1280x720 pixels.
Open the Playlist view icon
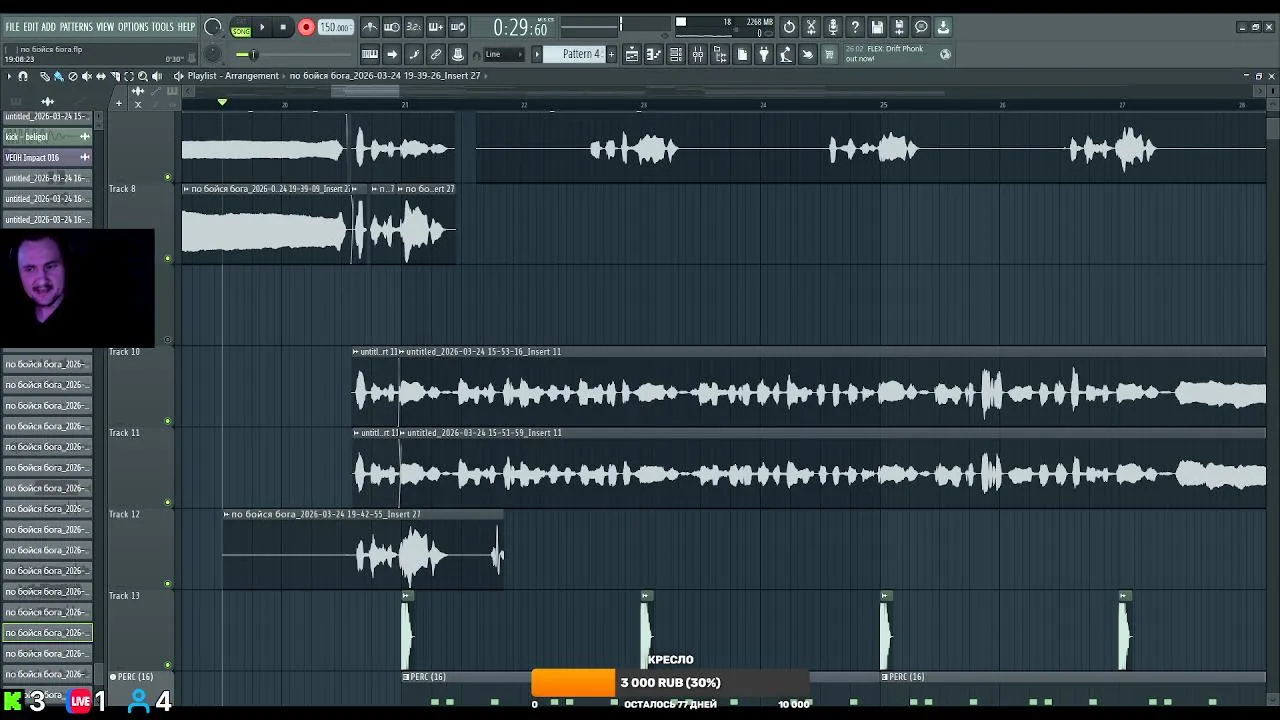(632, 55)
